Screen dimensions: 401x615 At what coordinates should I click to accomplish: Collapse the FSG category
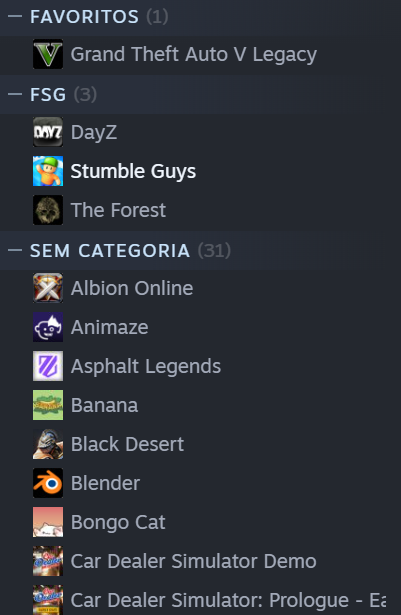pyautogui.click(x=15, y=95)
